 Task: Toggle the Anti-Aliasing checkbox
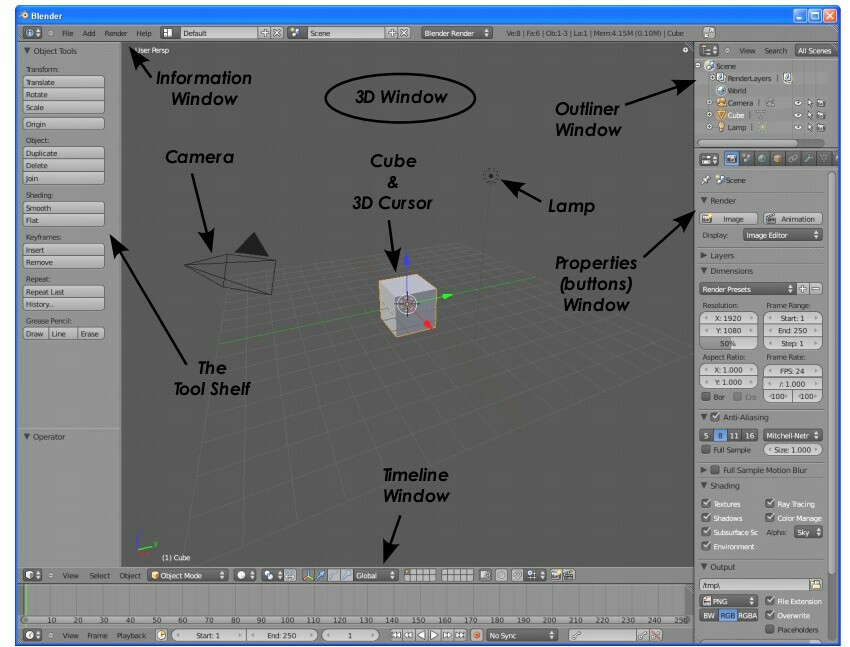715,417
